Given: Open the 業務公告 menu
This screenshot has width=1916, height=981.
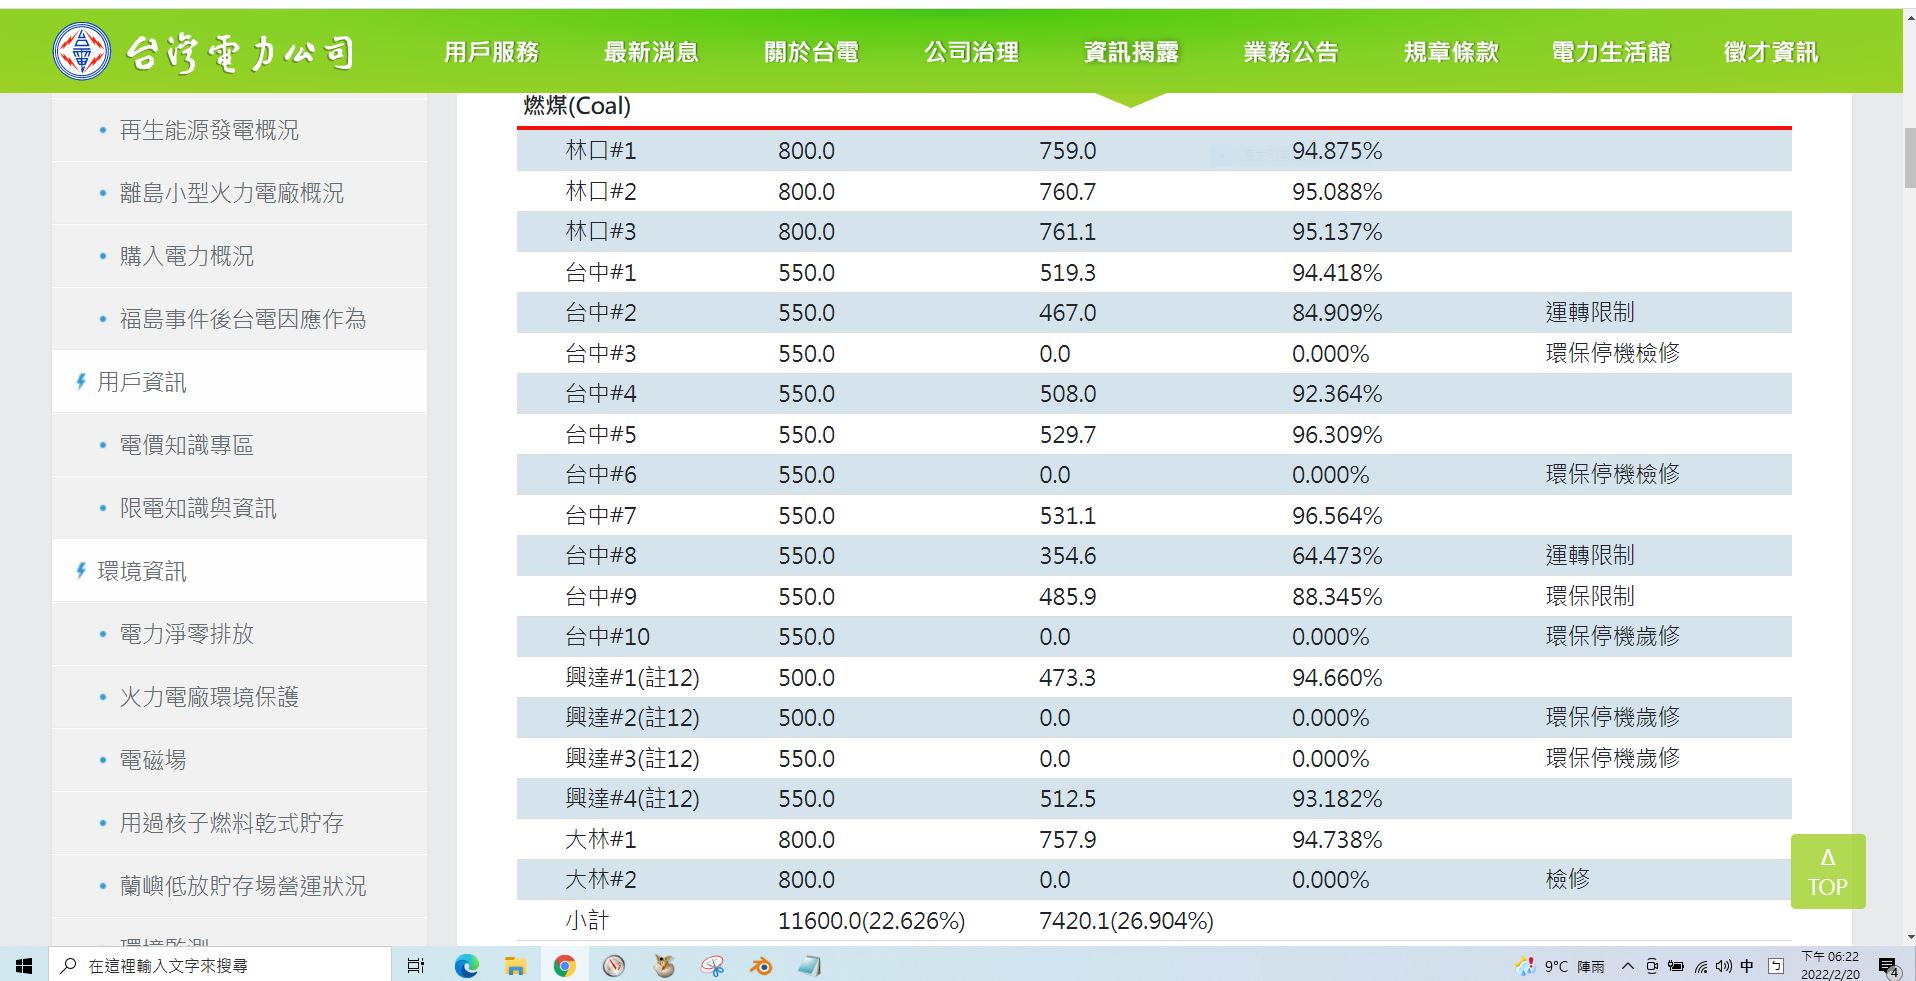Looking at the screenshot, I should coord(1291,52).
